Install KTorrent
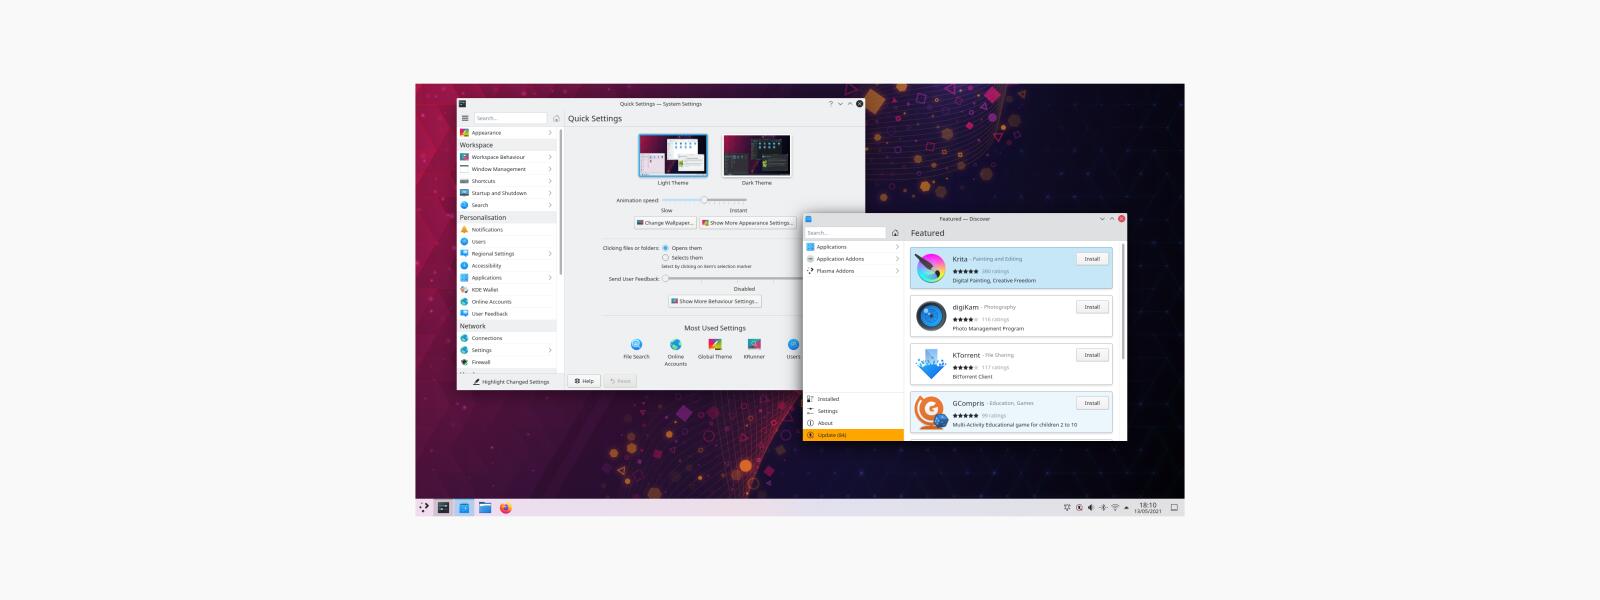Viewport: 1600px width, 600px height. coord(1092,355)
